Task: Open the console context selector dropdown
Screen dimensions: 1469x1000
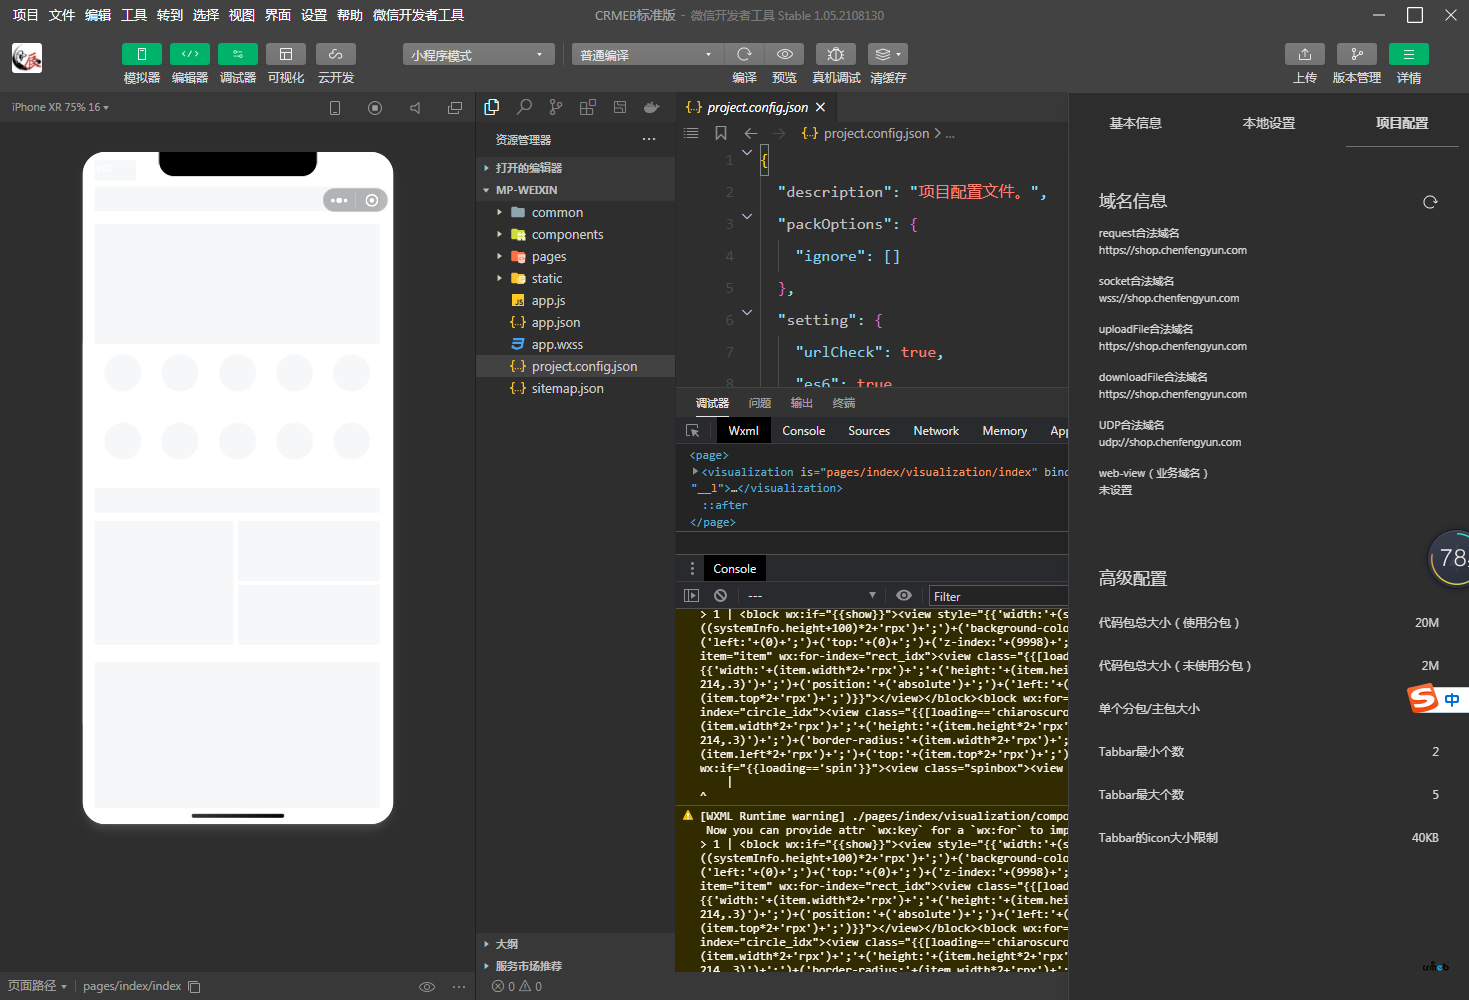Action: (812, 595)
